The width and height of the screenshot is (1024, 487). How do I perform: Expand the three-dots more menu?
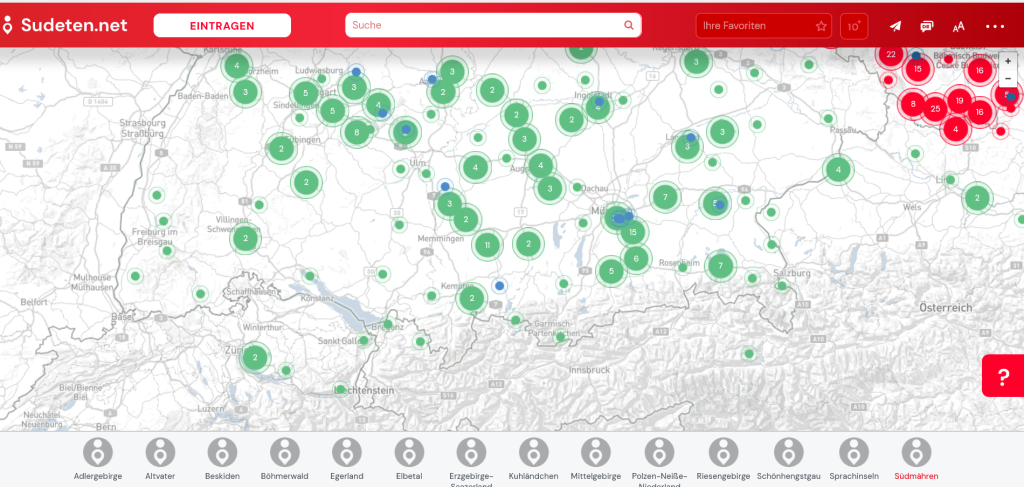994,26
